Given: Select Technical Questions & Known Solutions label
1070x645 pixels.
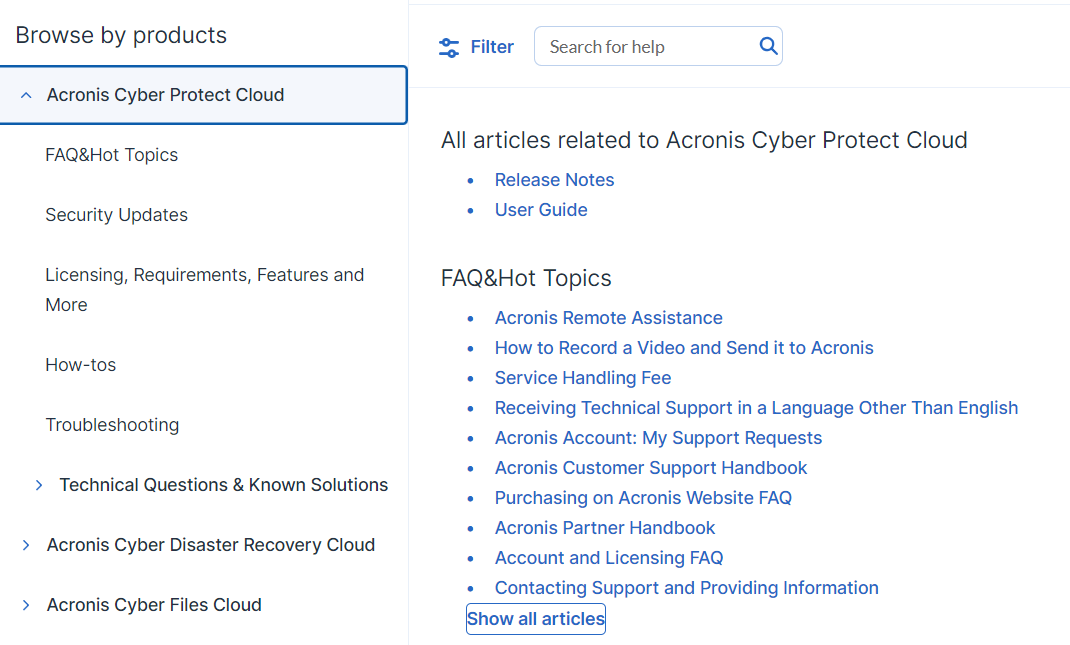Looking at the screenshot, I should [x=223, y=485].
